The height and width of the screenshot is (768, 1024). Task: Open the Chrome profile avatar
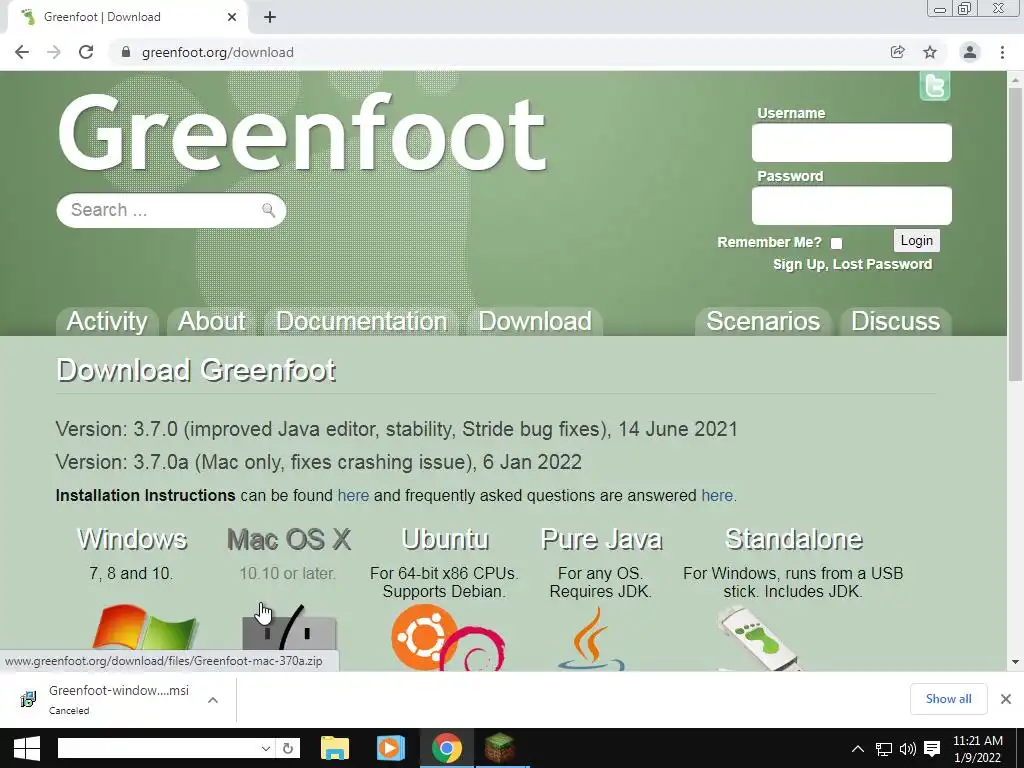pyautogui.click(x=970, y=52)
